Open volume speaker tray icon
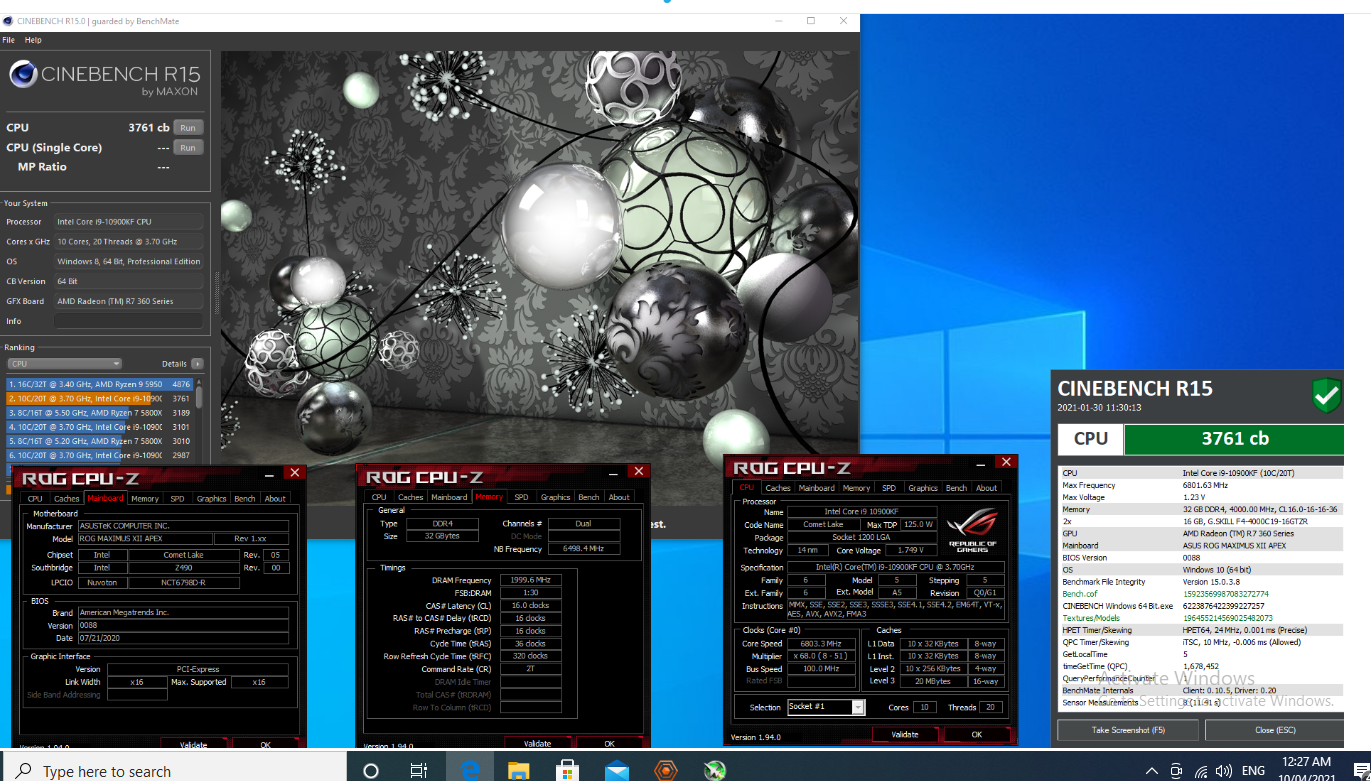Screen dimensions: 1371x781 click(x=1223, y=772)
